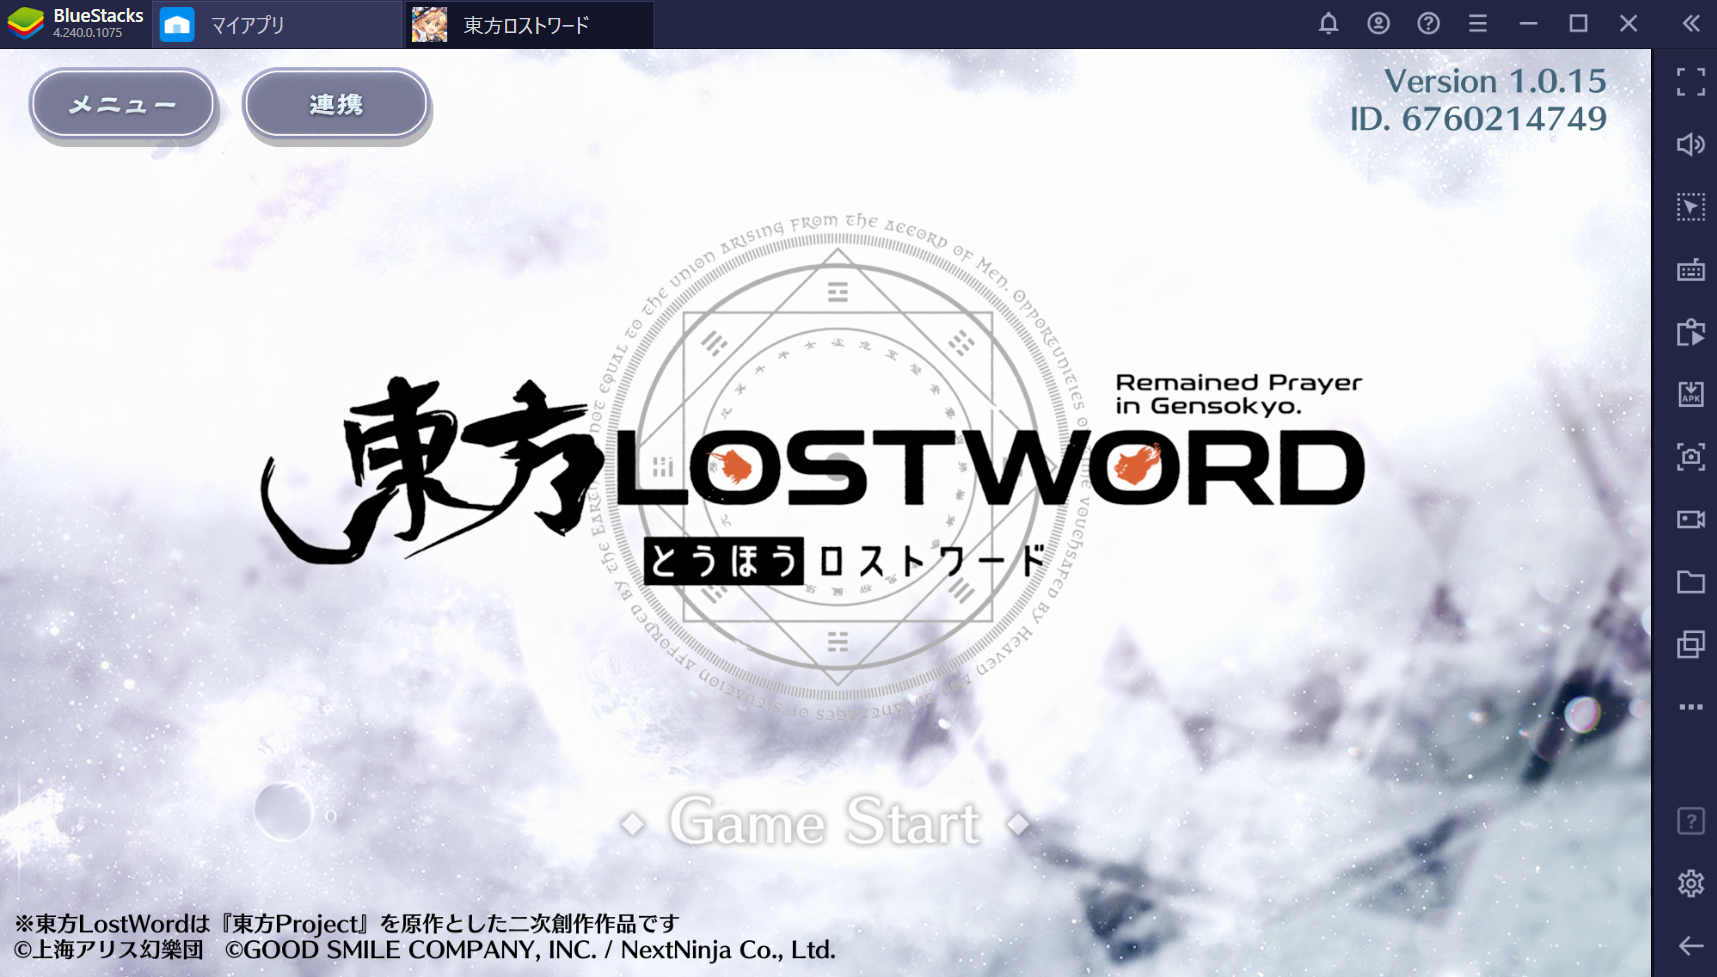Maximize the BlueStacks window
Viewport: 1717px width, 977px height.
click(1578, 23)
